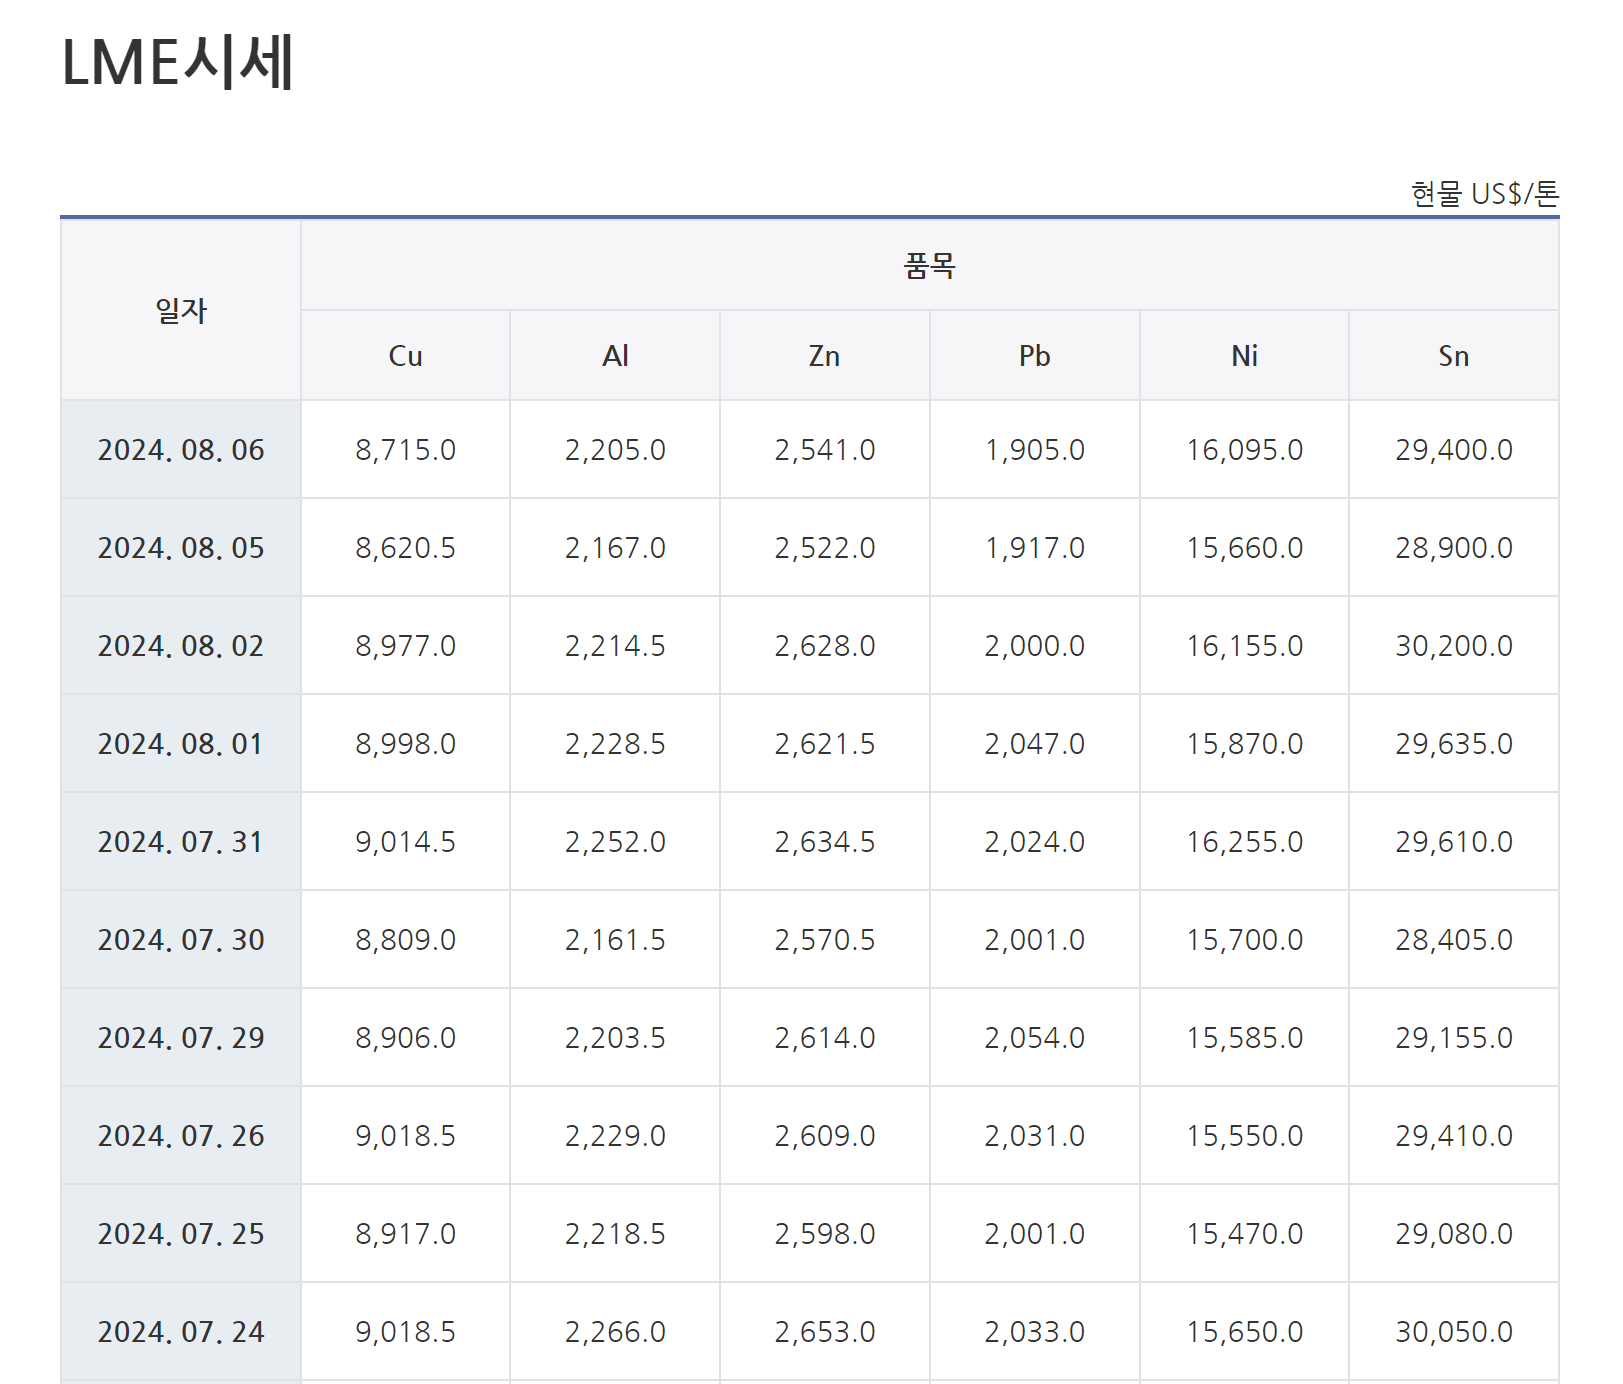The image size is (1623, 1384).
Task: Click the Al price 2,167.0
Action: [x=615, y=548]
